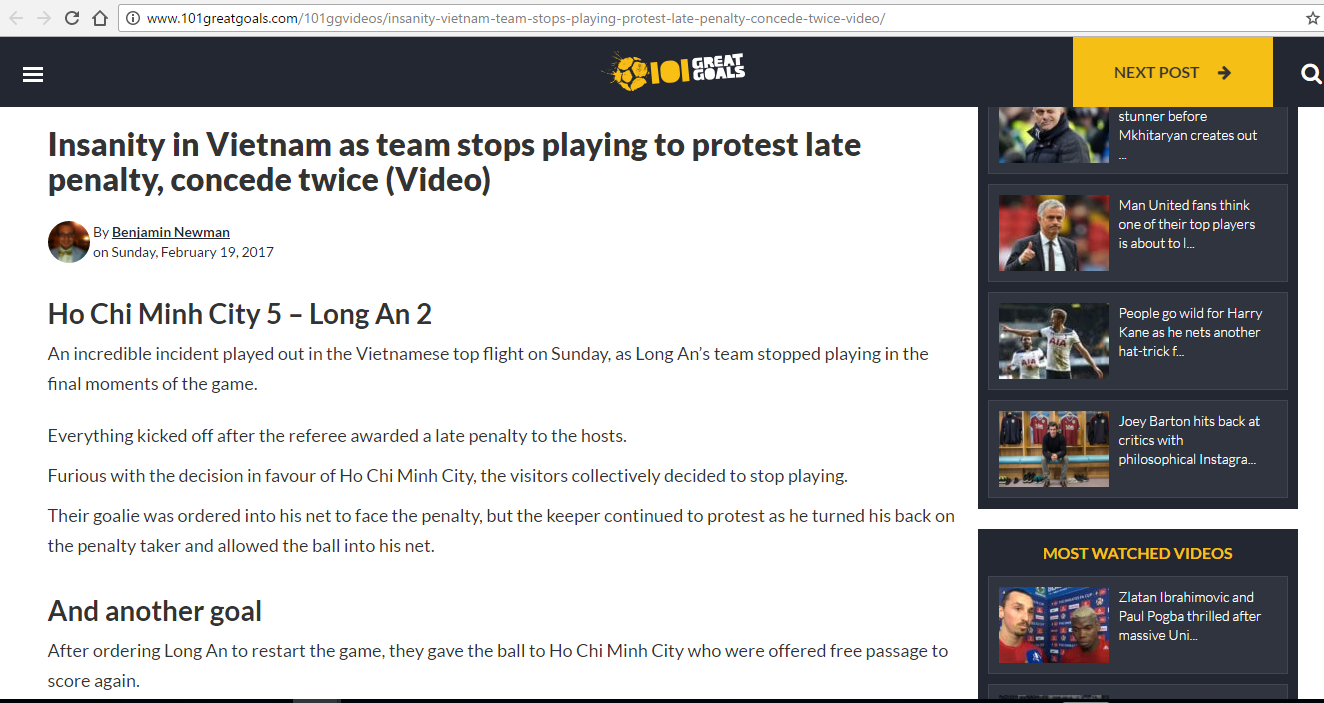Viewport: 1324px width, 703px height.
Task: Click the 101 Great Goals logo
Action: click(673, 71)
